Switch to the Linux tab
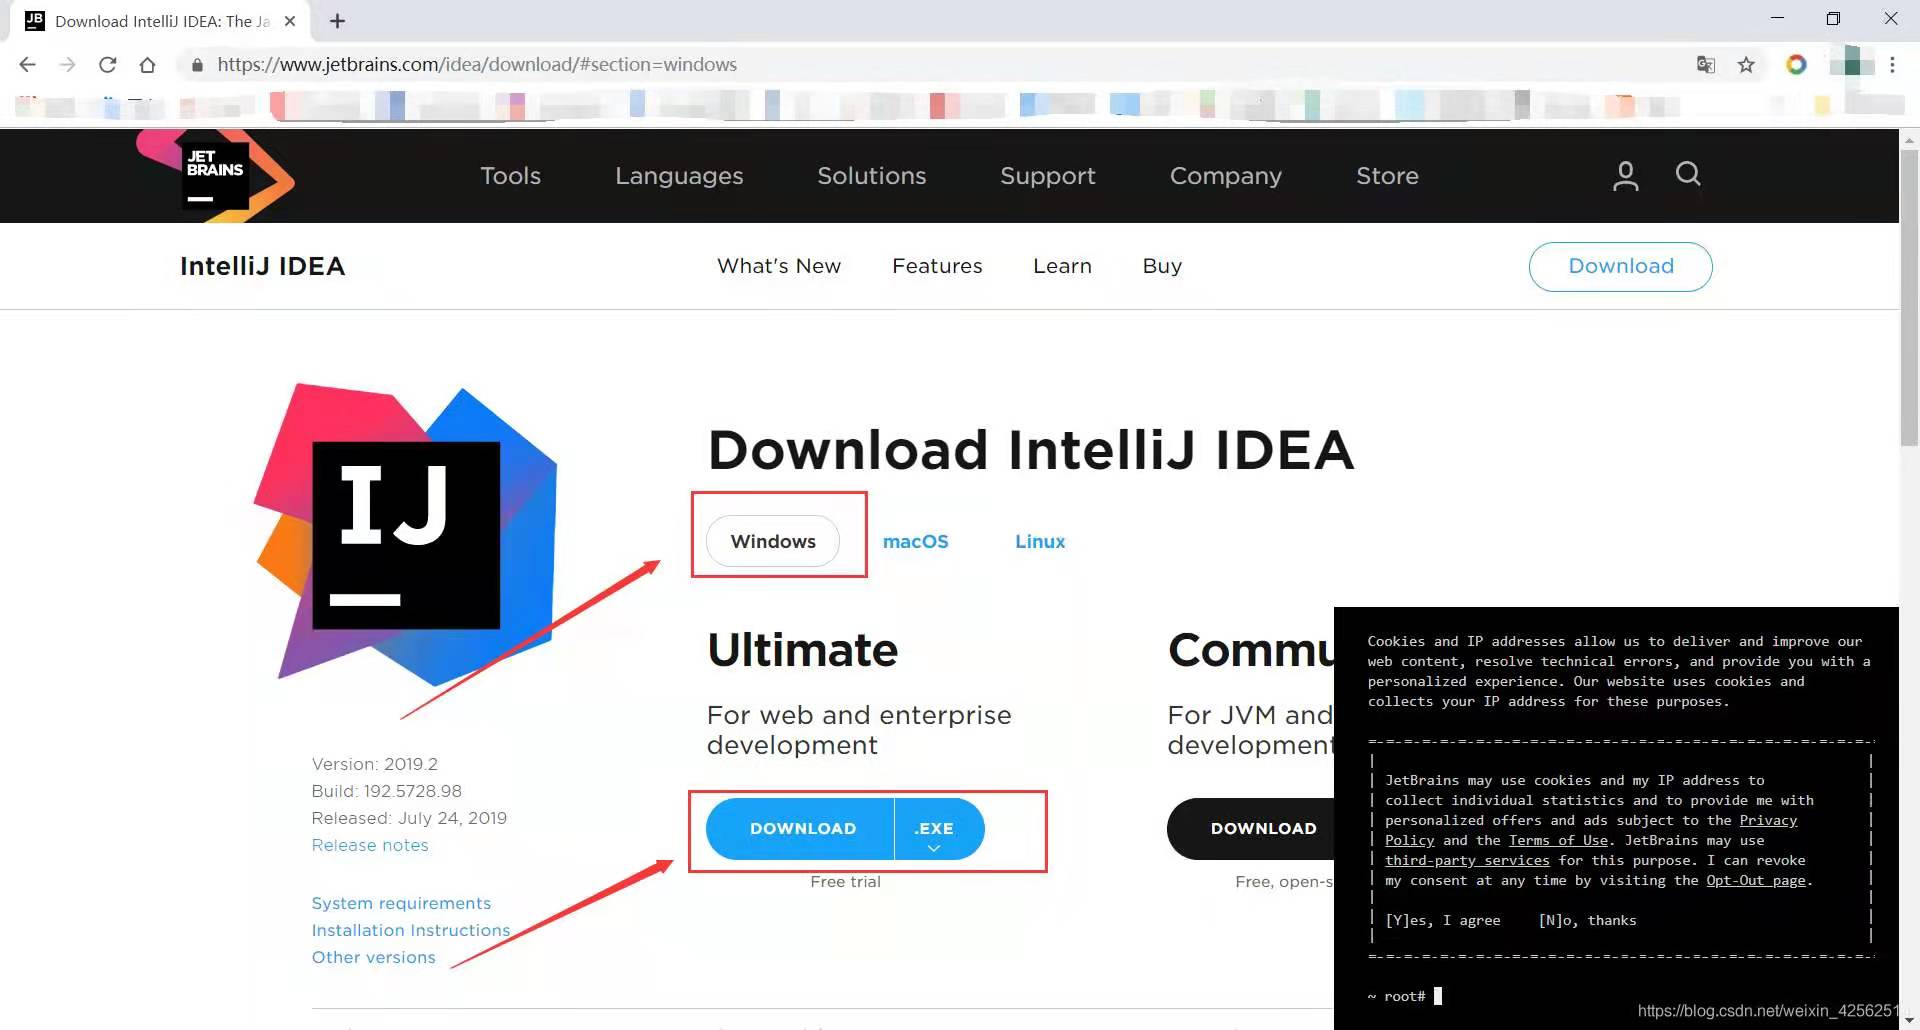 pyautogui.click(x=1040, y=541)
